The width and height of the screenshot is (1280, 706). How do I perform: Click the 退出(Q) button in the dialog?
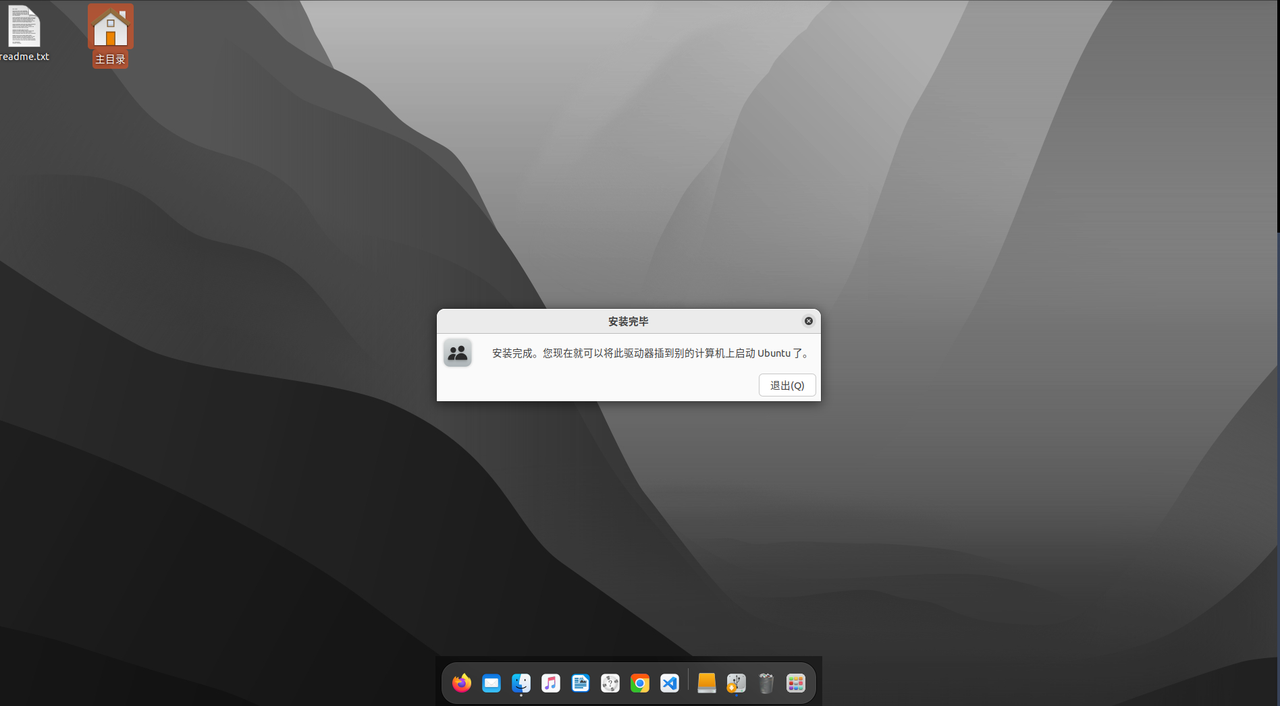pos(787,385)
